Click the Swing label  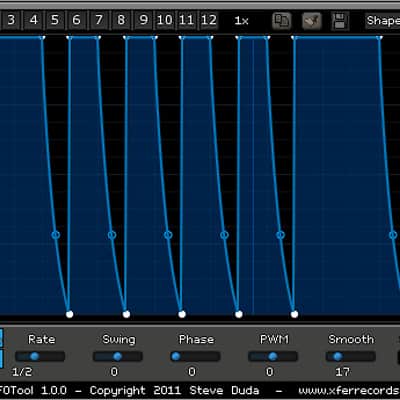(x=119, y=340)
